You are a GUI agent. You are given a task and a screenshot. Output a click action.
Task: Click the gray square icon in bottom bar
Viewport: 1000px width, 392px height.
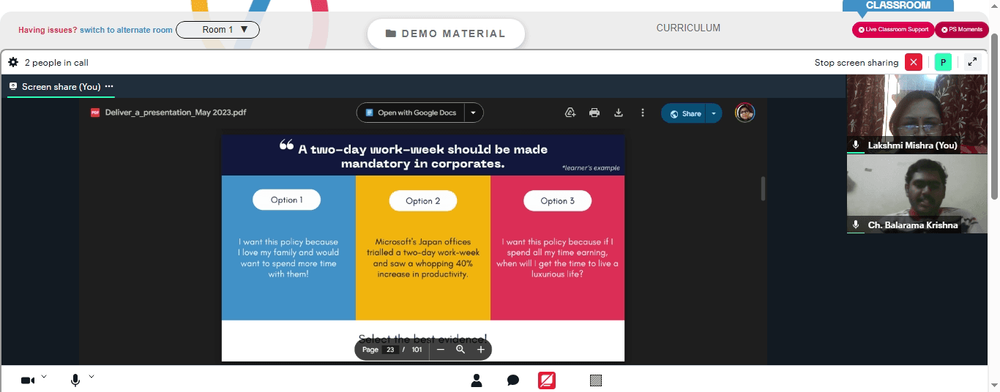(596, 381)
